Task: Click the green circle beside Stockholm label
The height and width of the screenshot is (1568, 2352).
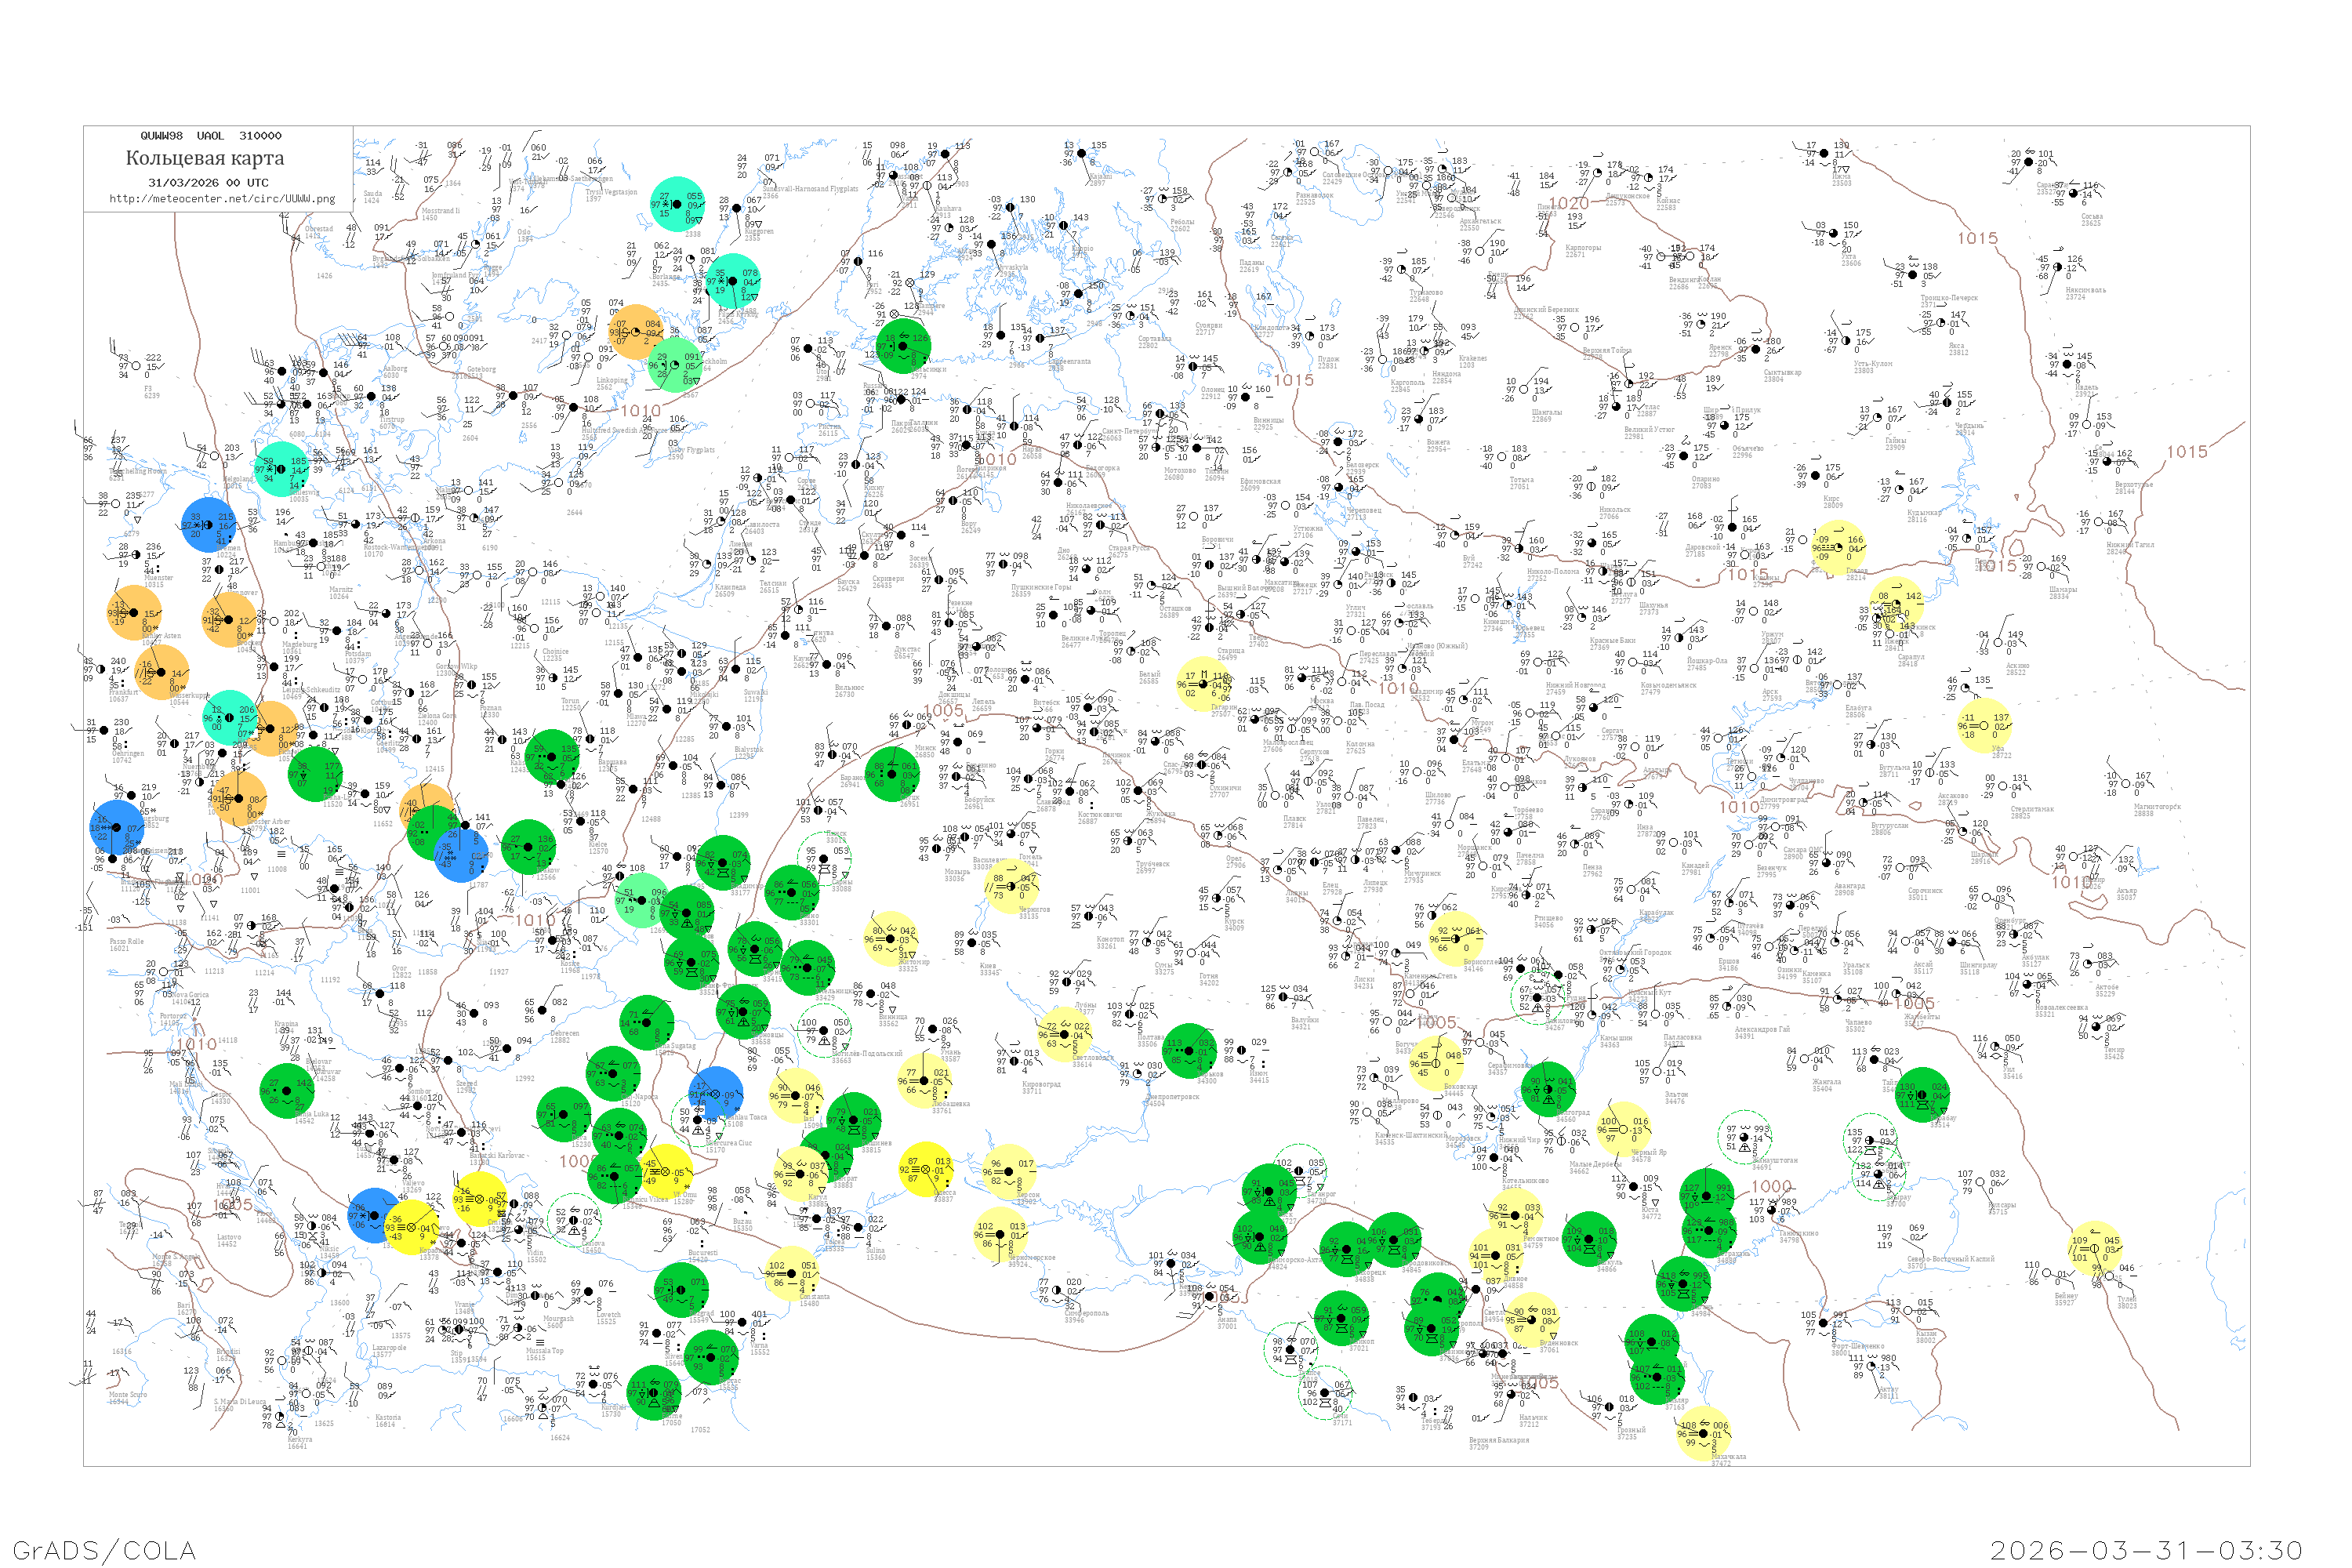Action: tap(675, 364)
